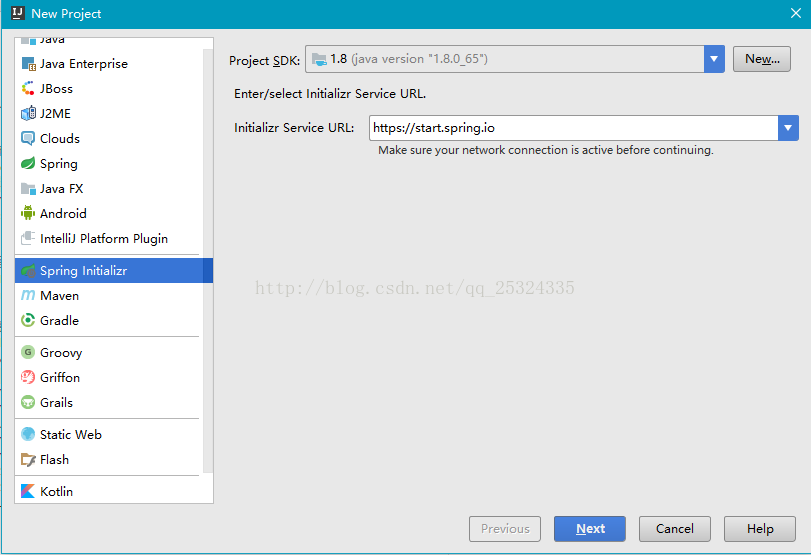Screen dimensions: 811x555
Task: Choose Spring project type
Action: point(109,163)
